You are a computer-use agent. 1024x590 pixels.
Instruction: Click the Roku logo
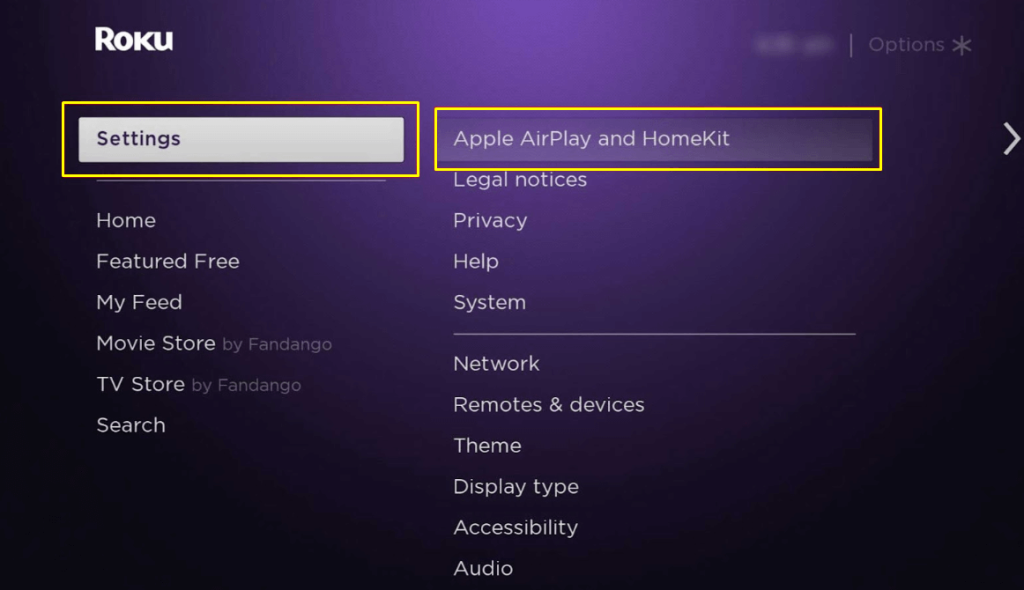coord(134,40)
